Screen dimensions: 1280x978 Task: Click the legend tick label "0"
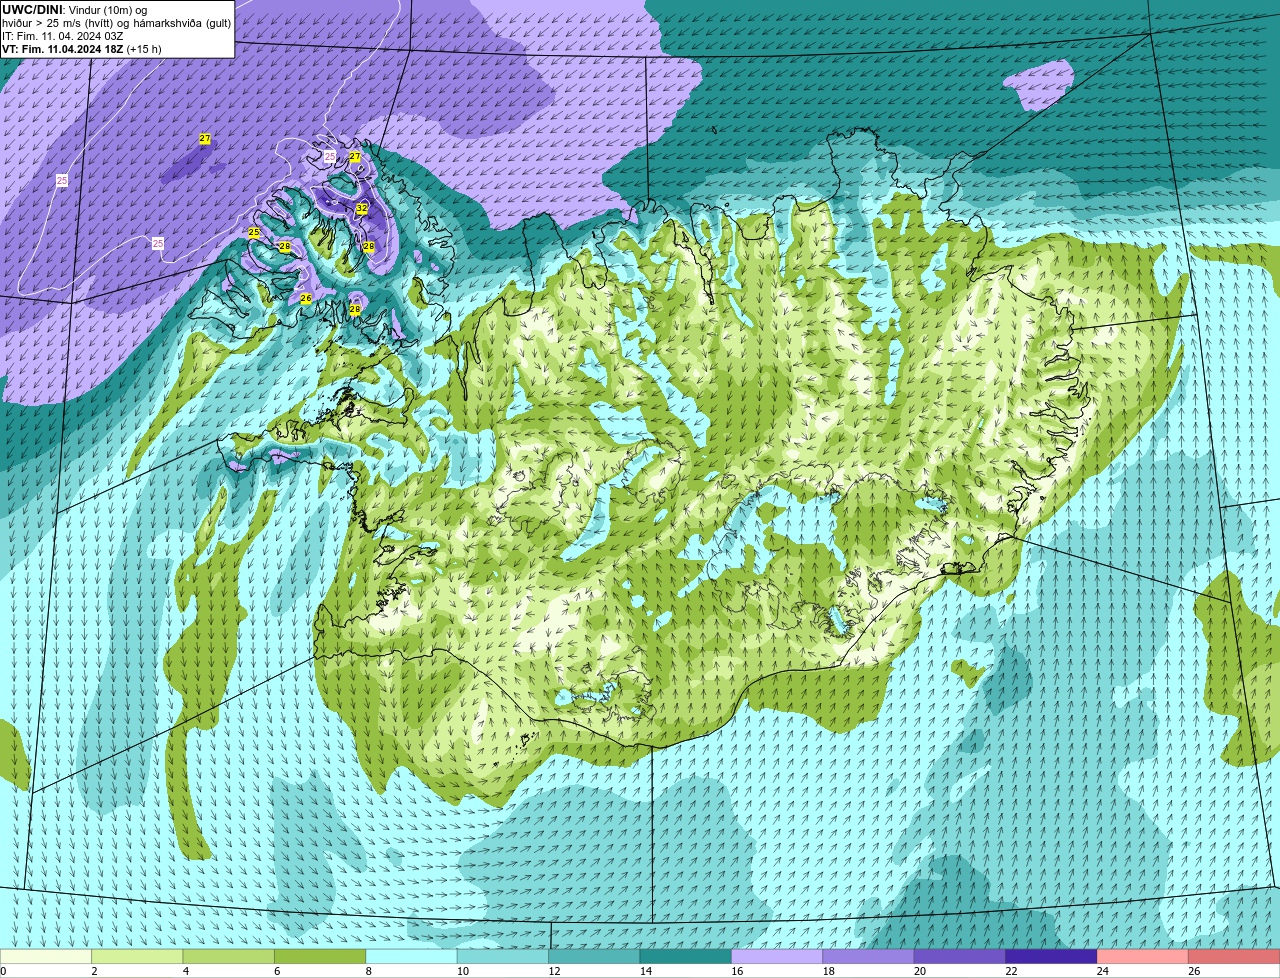click(4, 971)
